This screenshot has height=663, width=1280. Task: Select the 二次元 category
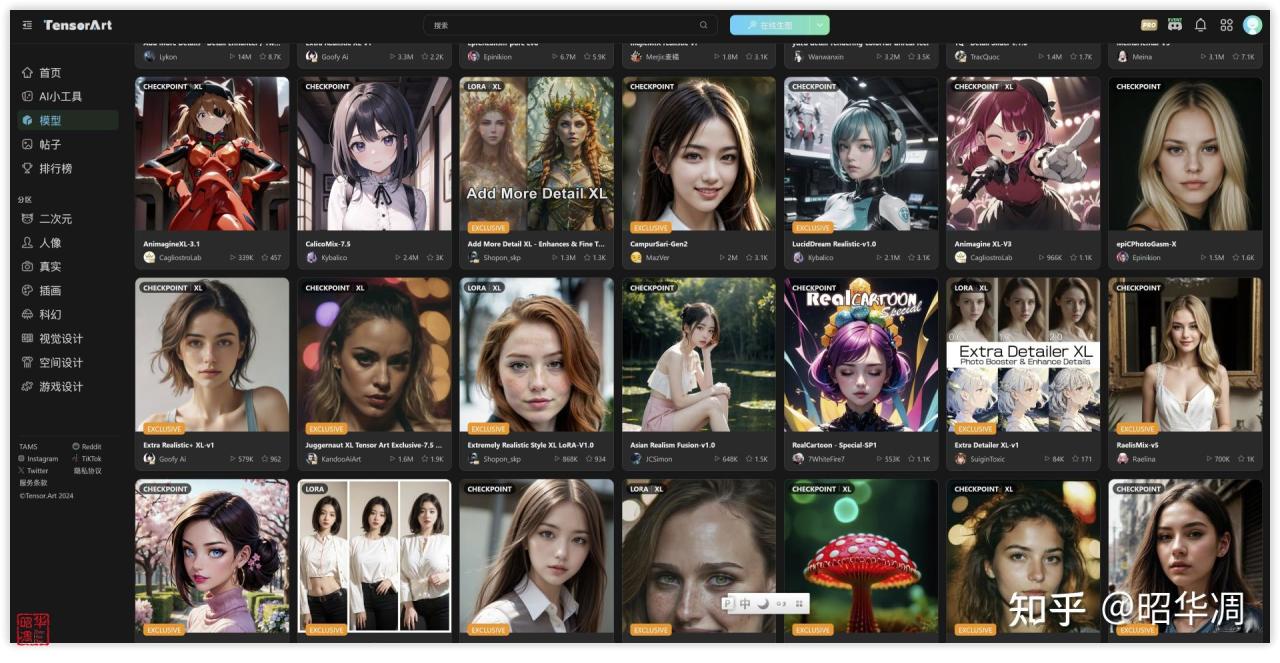67,219
